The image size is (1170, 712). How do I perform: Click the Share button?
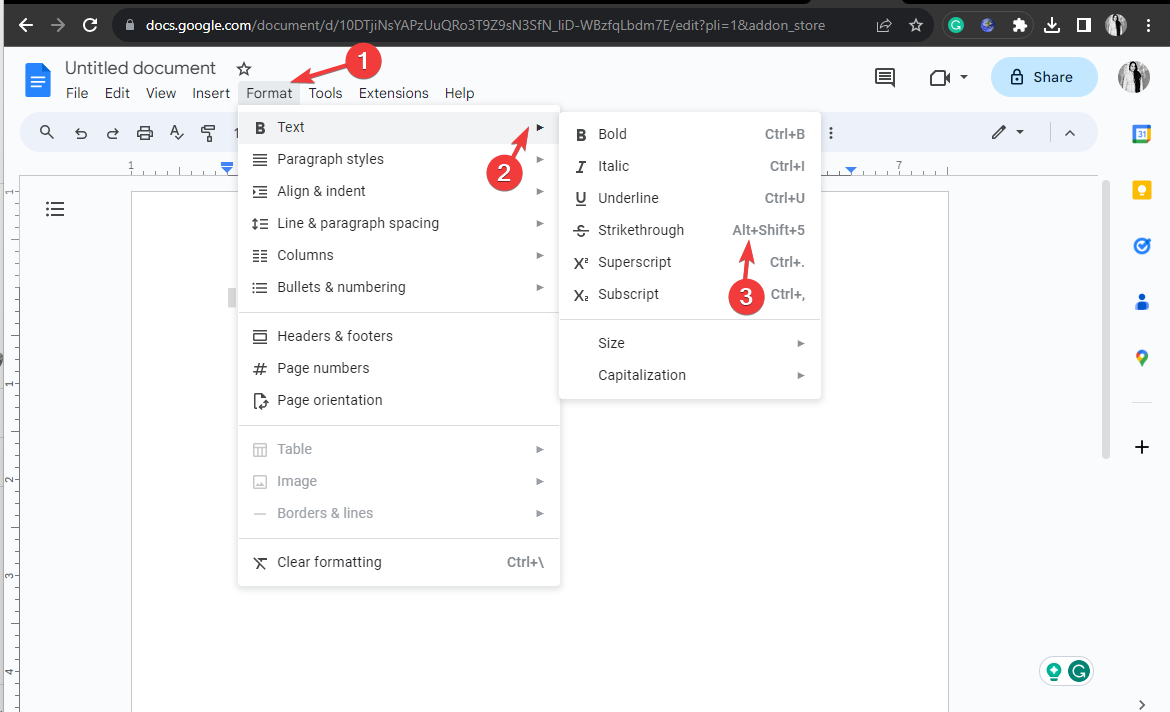pyautogui.click(x=1044, y=77)
